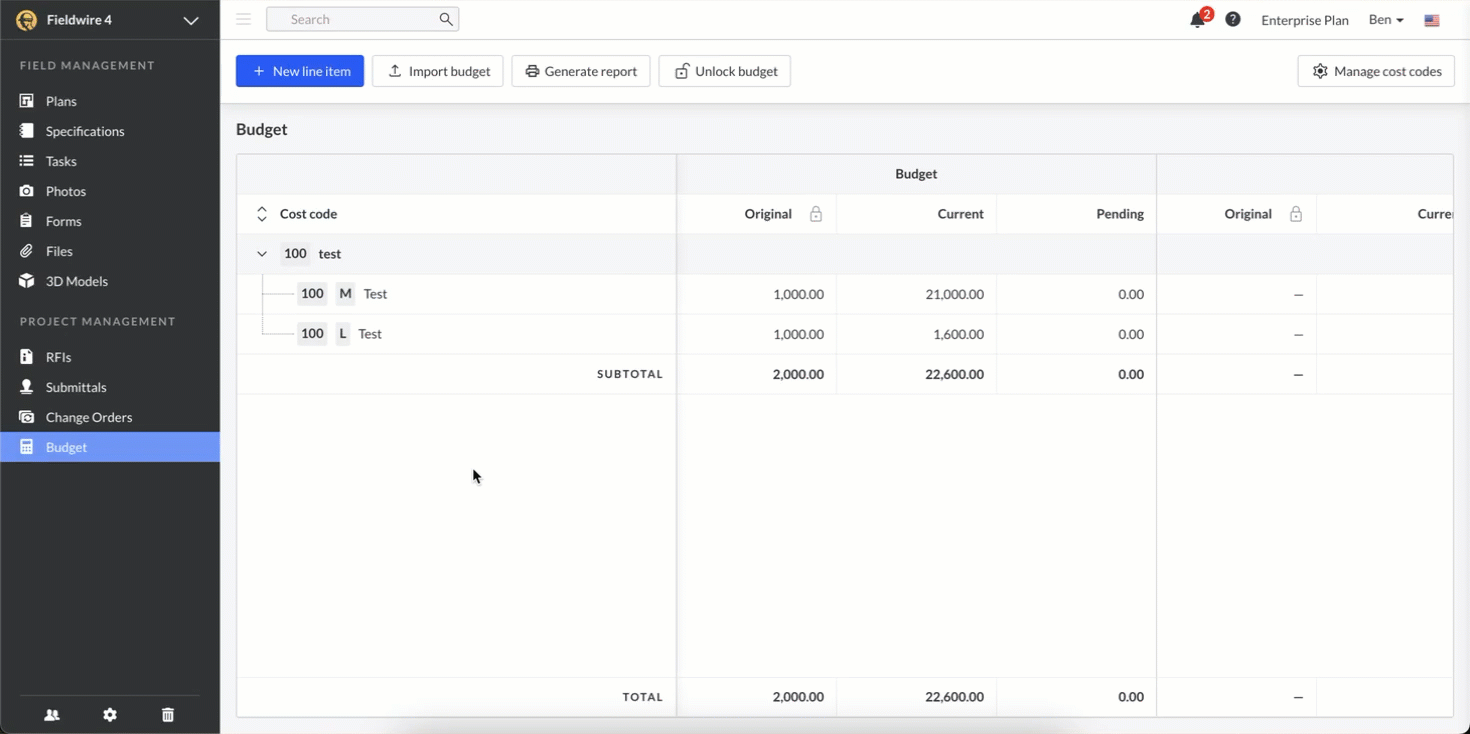Toggle the hamburger sidebar menu

(243, 19)
